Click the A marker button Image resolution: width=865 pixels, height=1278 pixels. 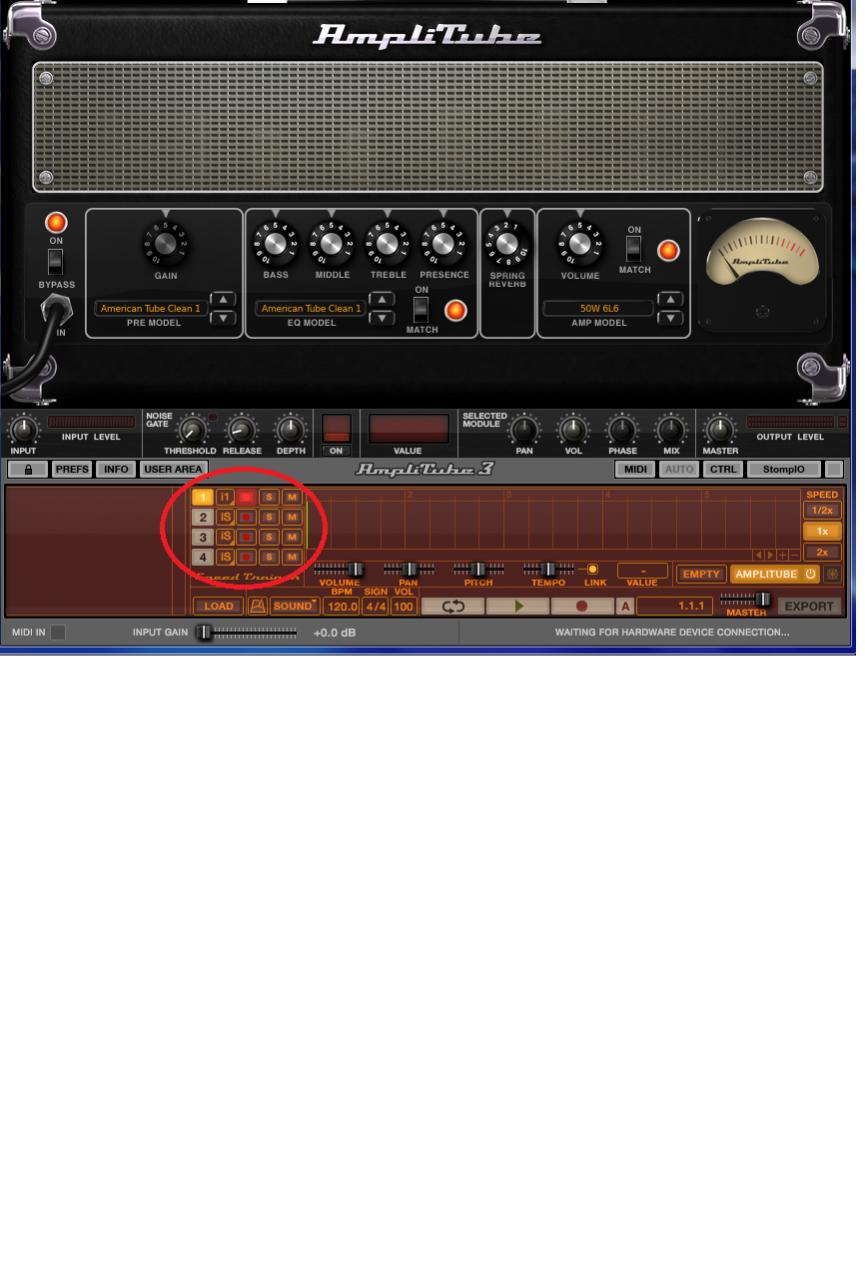coord(625,606)
